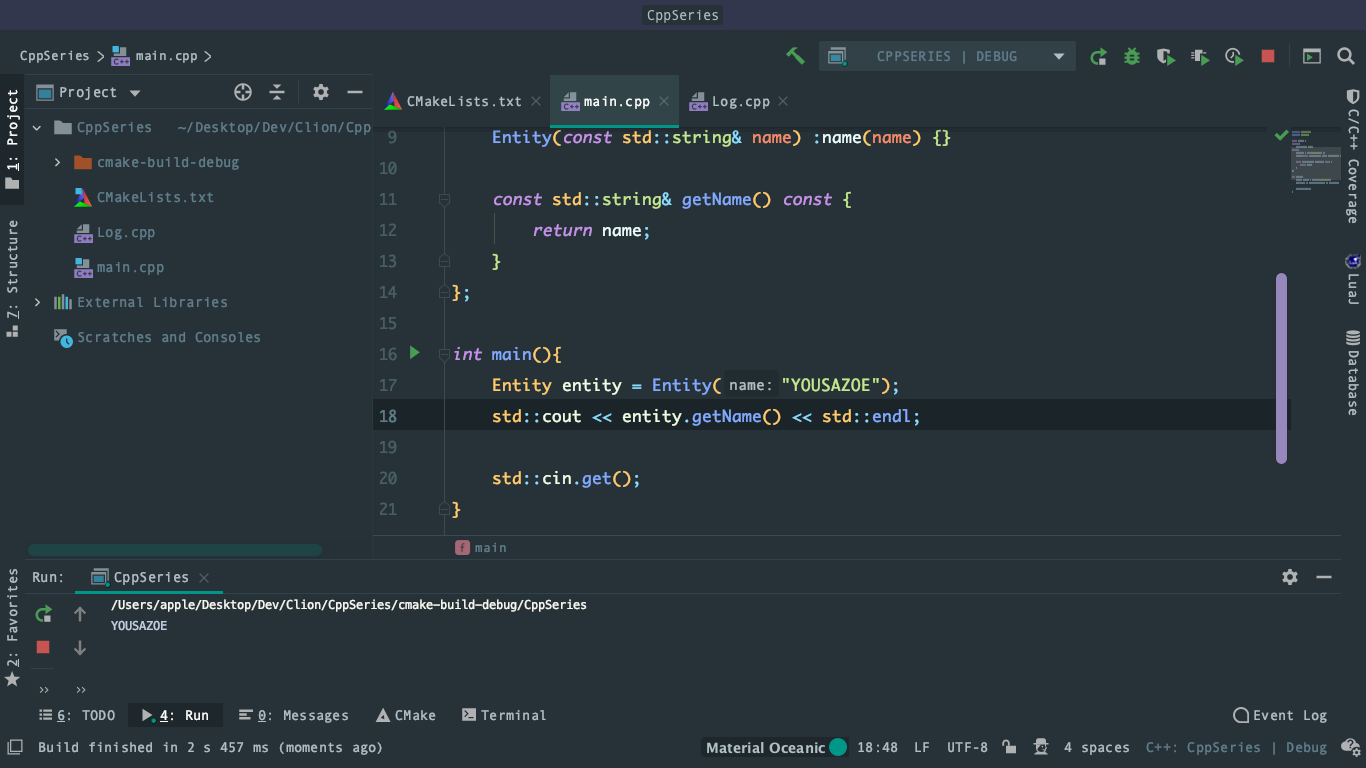Fold the getName() method at line 11

[x=444, y=200]
